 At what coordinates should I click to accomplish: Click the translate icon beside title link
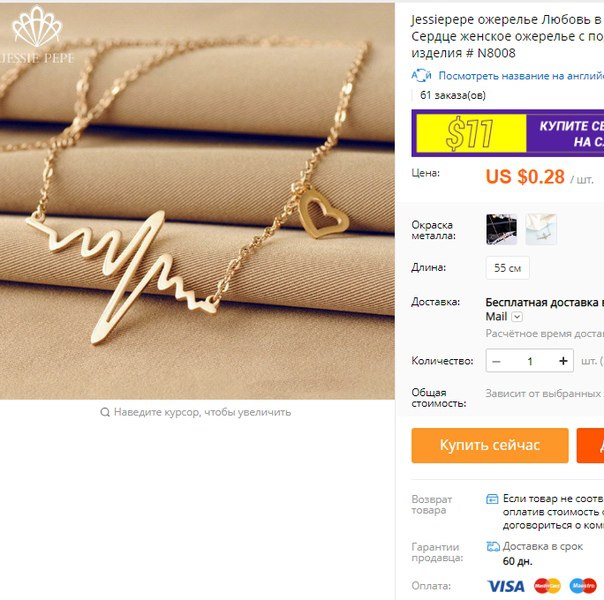(421, 75)
